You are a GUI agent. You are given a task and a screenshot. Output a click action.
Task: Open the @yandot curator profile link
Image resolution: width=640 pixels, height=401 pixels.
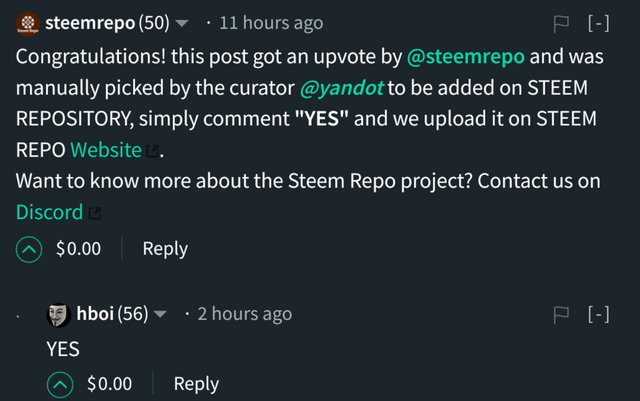click(341, 88)
